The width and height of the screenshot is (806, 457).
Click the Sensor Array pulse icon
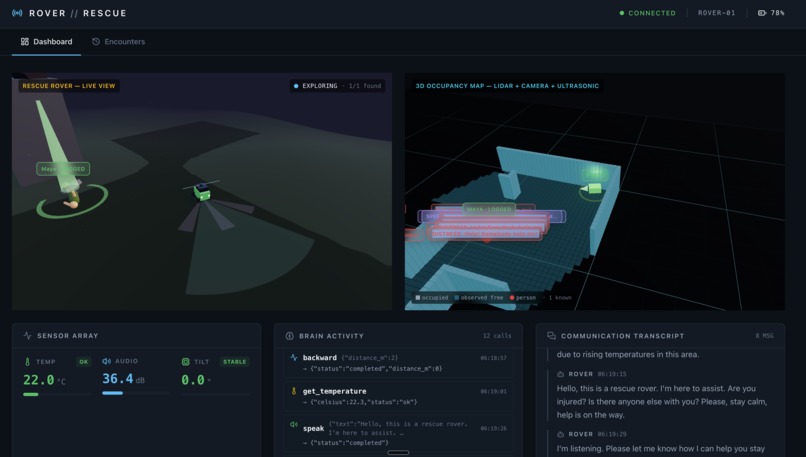coord(28,336)
